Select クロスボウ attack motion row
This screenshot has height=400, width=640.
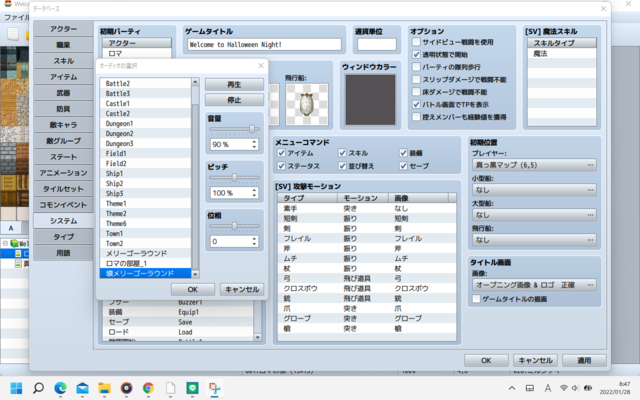(367, 289)
